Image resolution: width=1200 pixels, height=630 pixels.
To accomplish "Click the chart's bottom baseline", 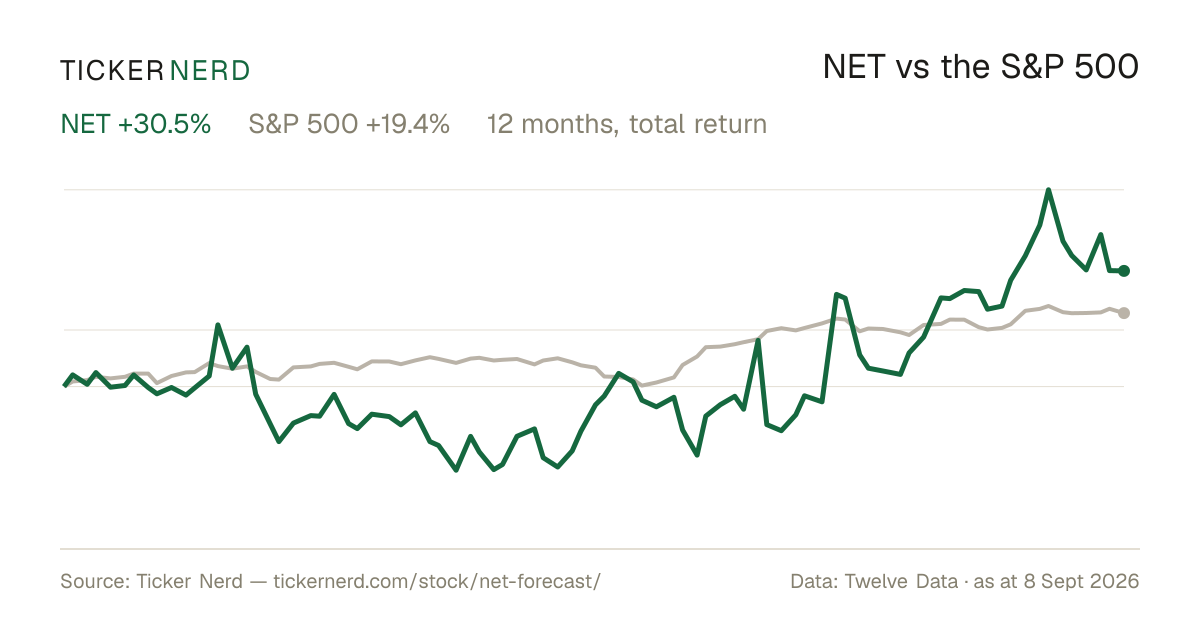I will (x=600, y=548).
